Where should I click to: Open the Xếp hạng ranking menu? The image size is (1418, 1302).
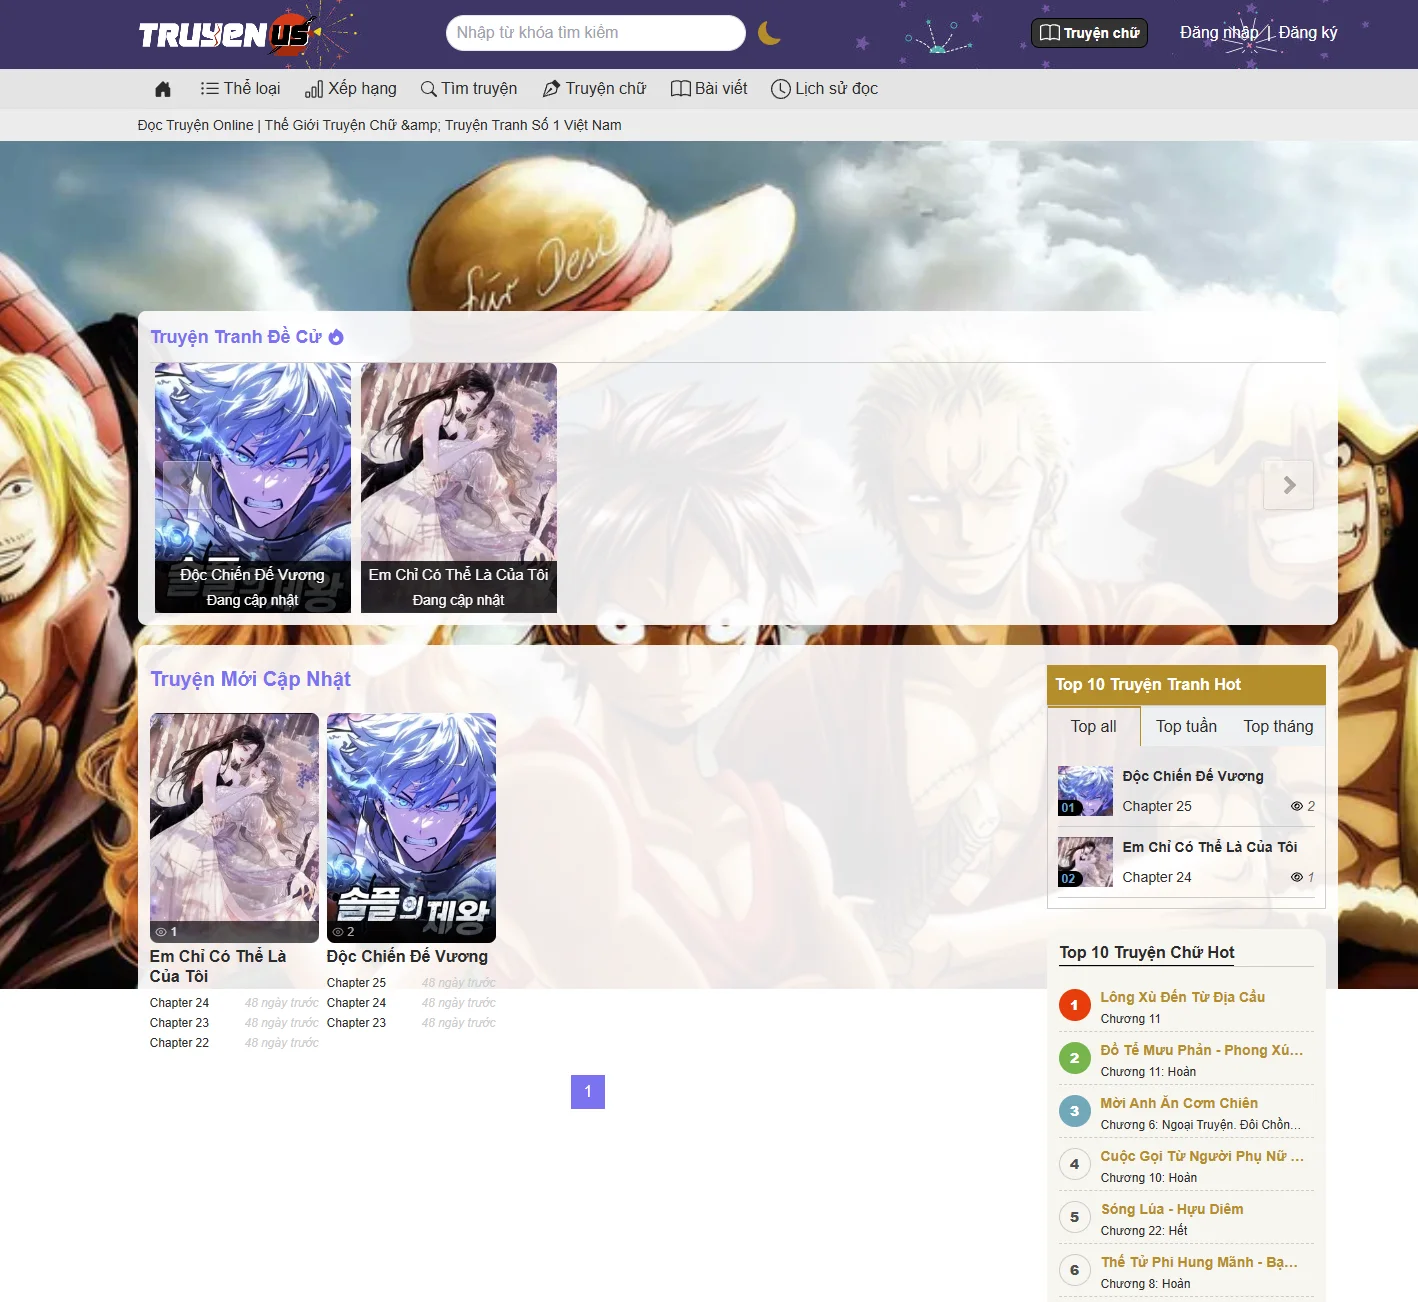click(x=351, y=89)
